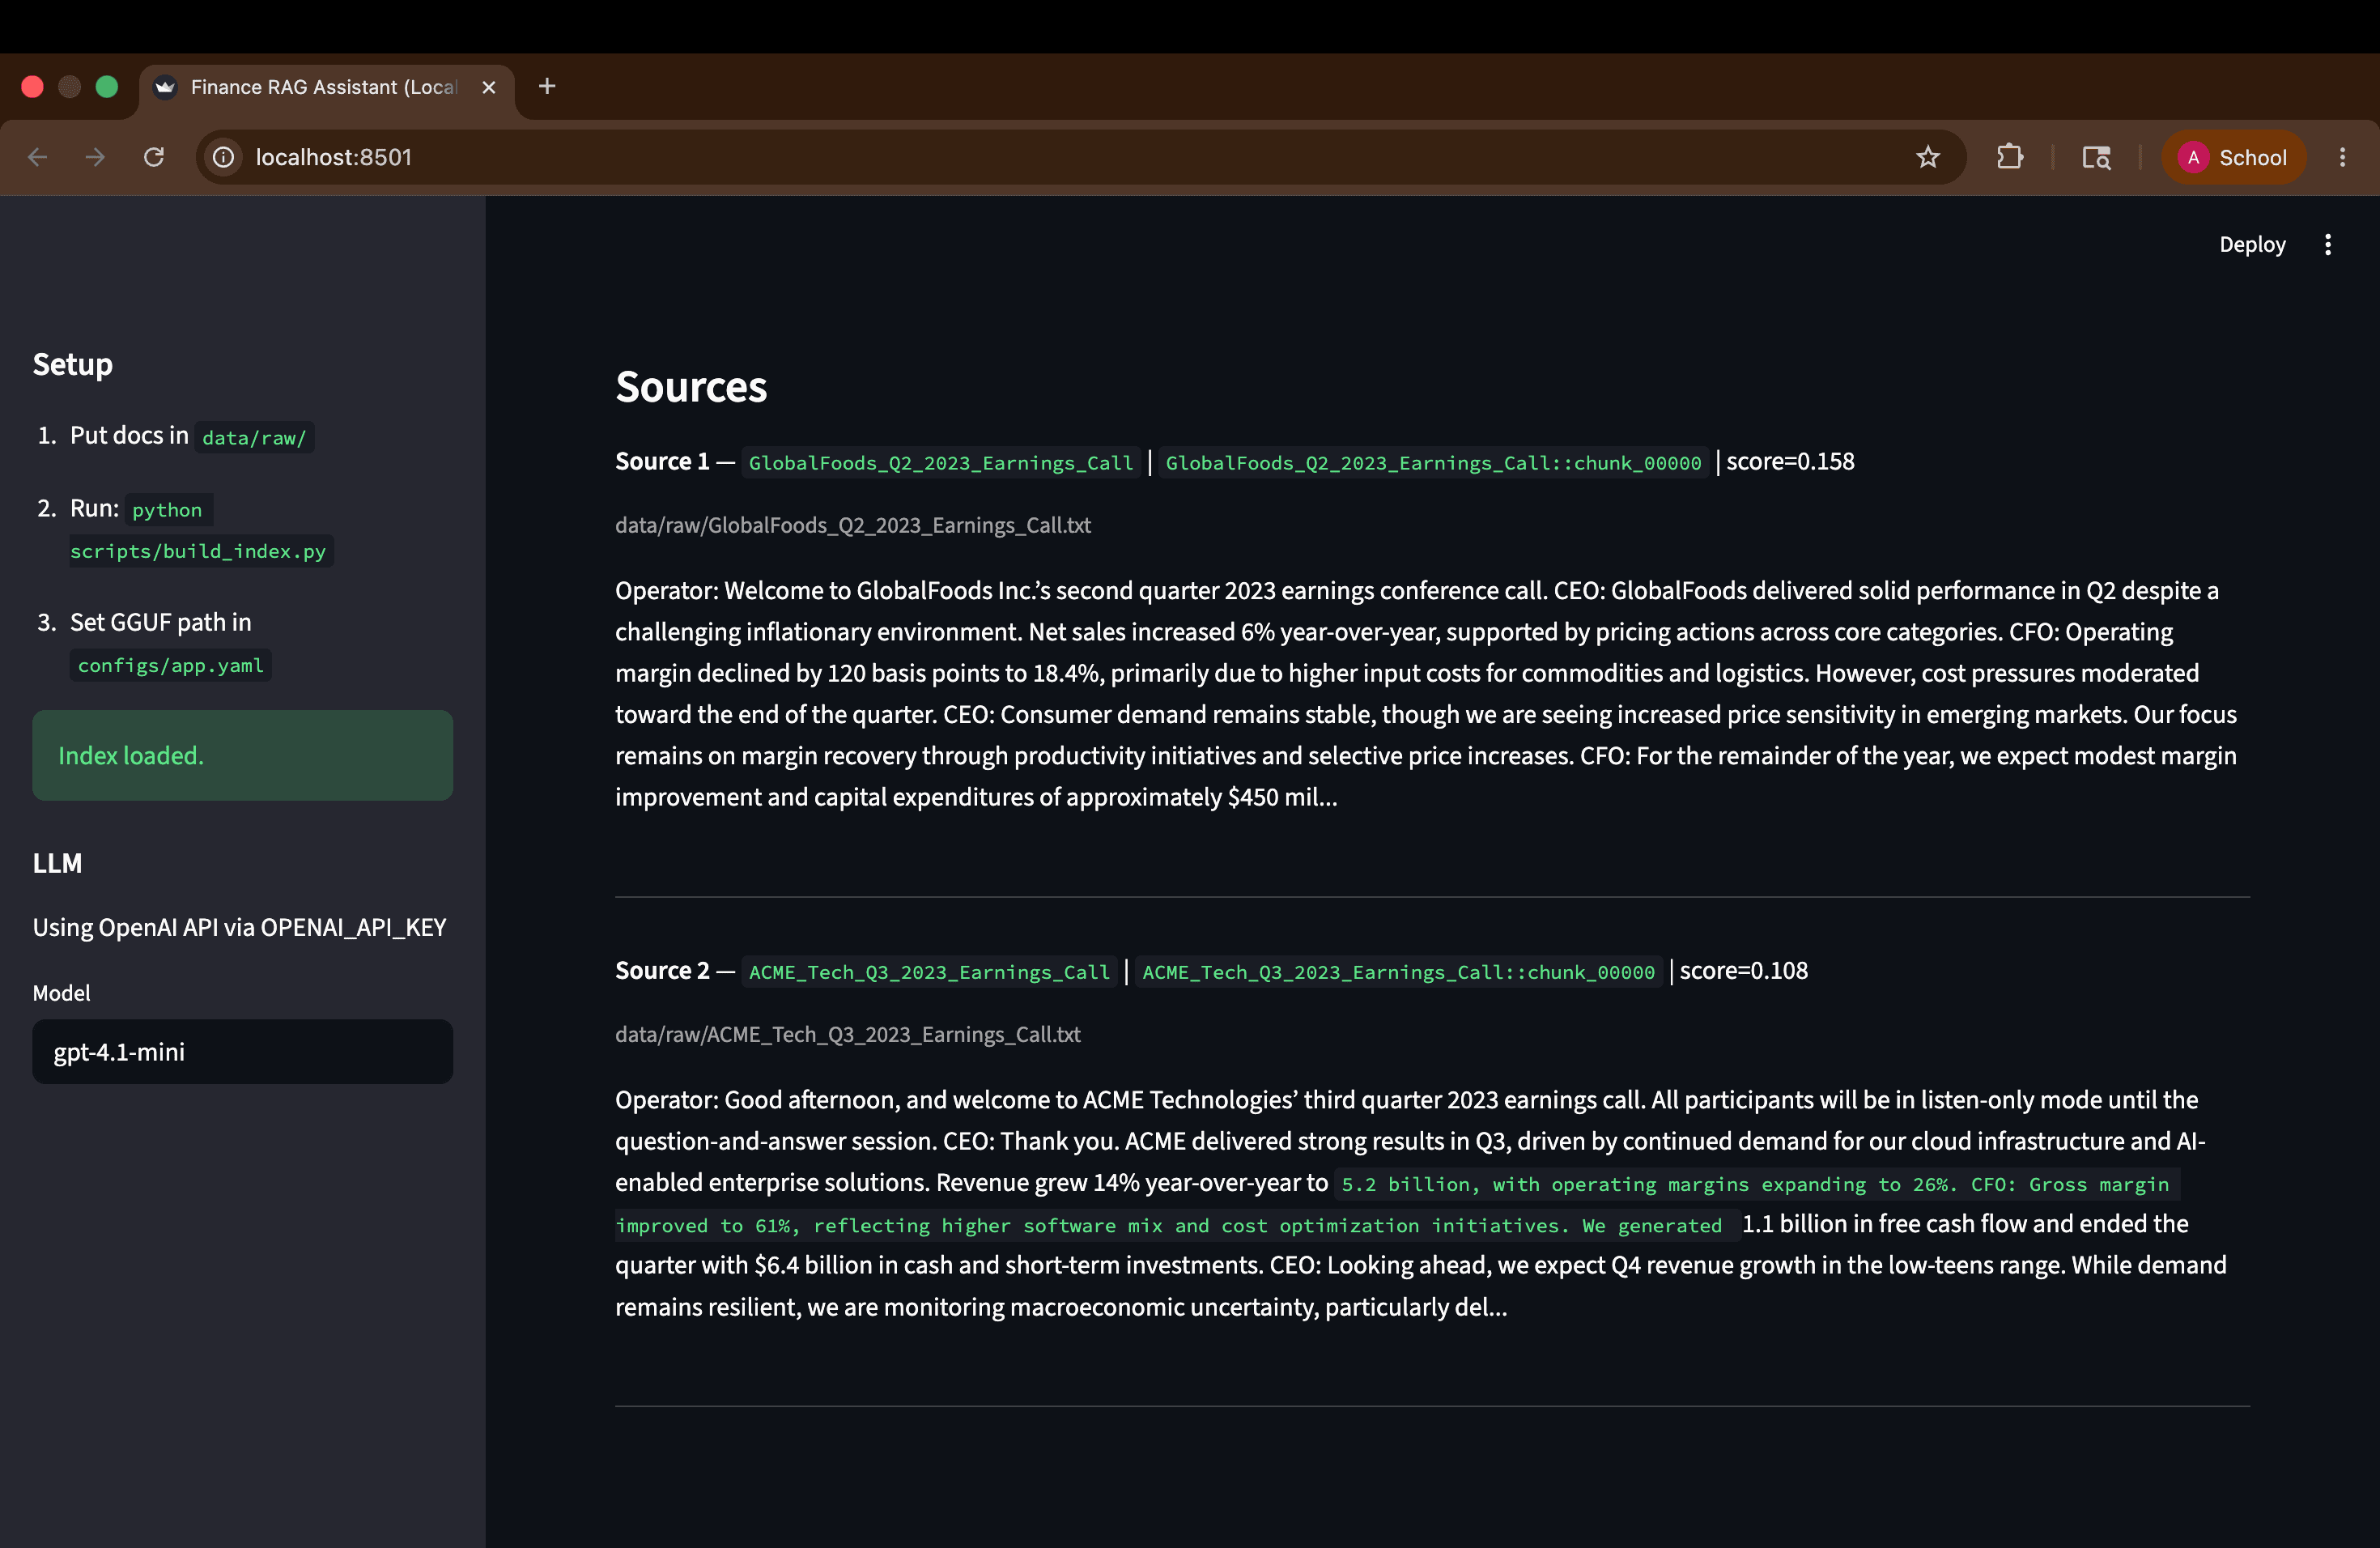Click the browser forward arrow
The image size is (2380, 1548).
point(95,157)
